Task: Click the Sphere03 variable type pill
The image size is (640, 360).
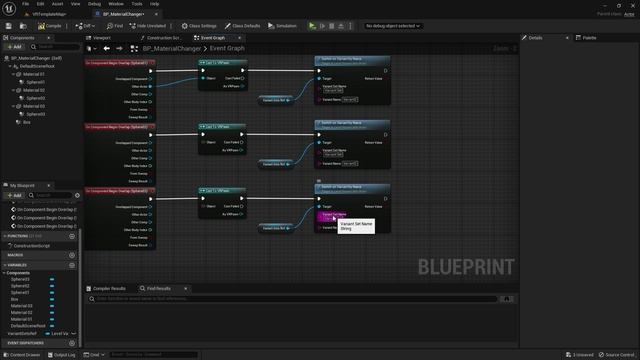Action: tap(52, 279)
